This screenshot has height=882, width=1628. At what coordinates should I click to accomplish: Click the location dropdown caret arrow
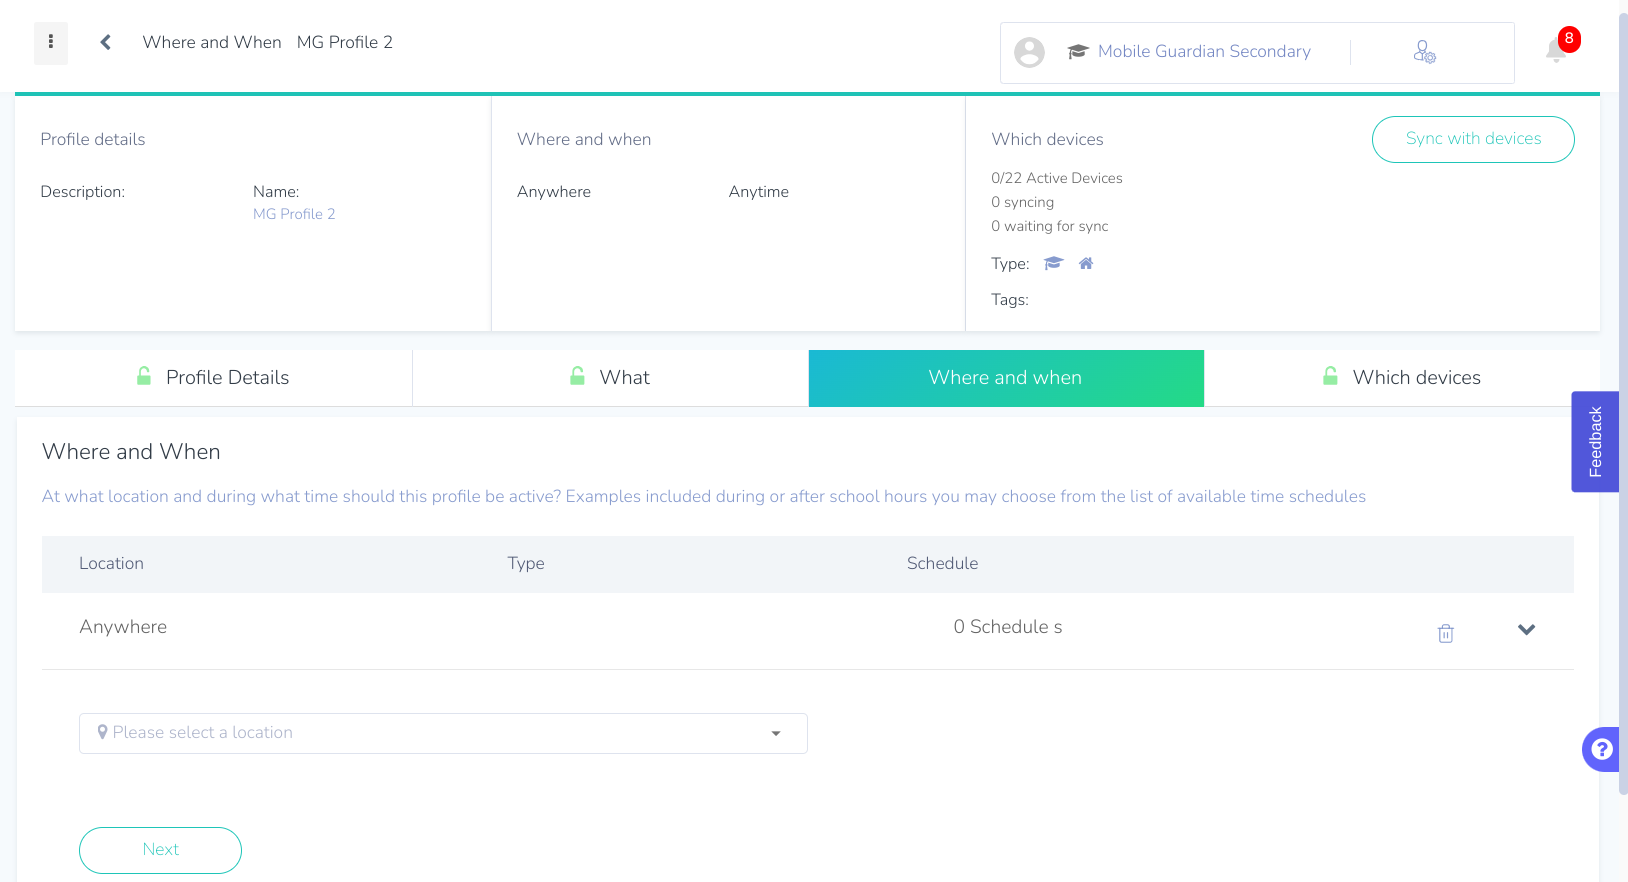click(x=776, y=734)
